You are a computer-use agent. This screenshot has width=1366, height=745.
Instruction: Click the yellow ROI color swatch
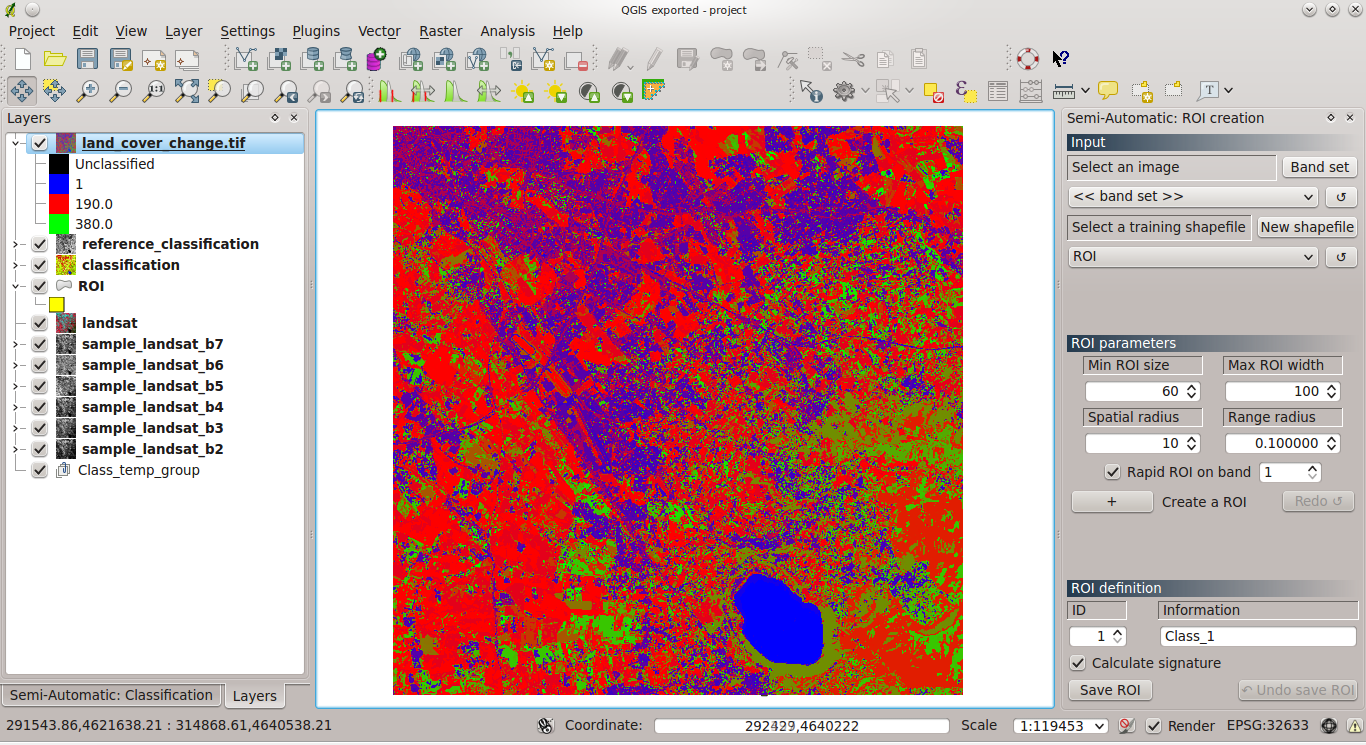(x=56, y=304)
